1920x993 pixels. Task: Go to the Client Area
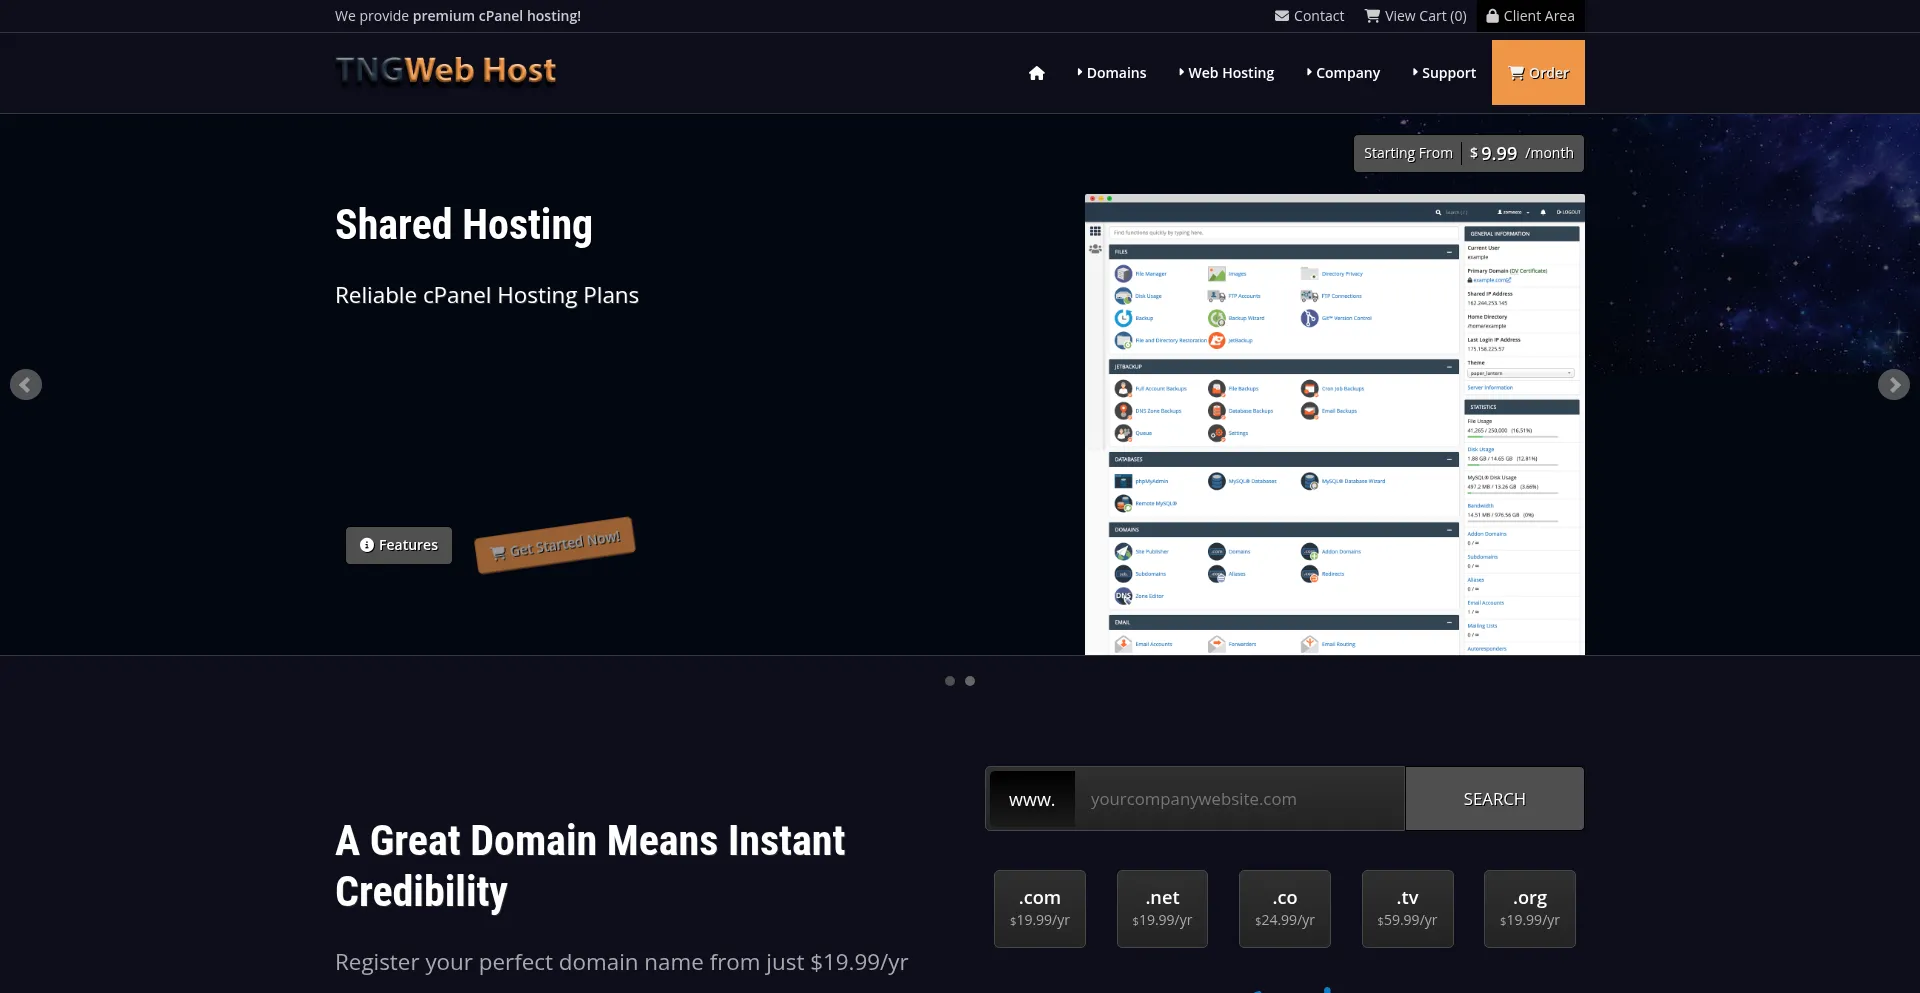coord(1530,16)
